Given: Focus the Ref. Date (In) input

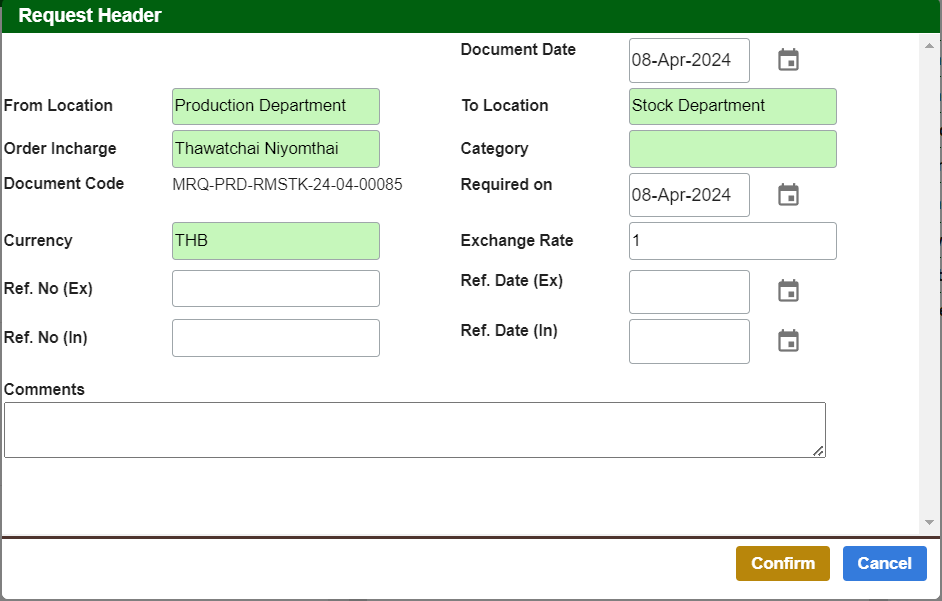Looking at the screenshot, I should 689,341.
